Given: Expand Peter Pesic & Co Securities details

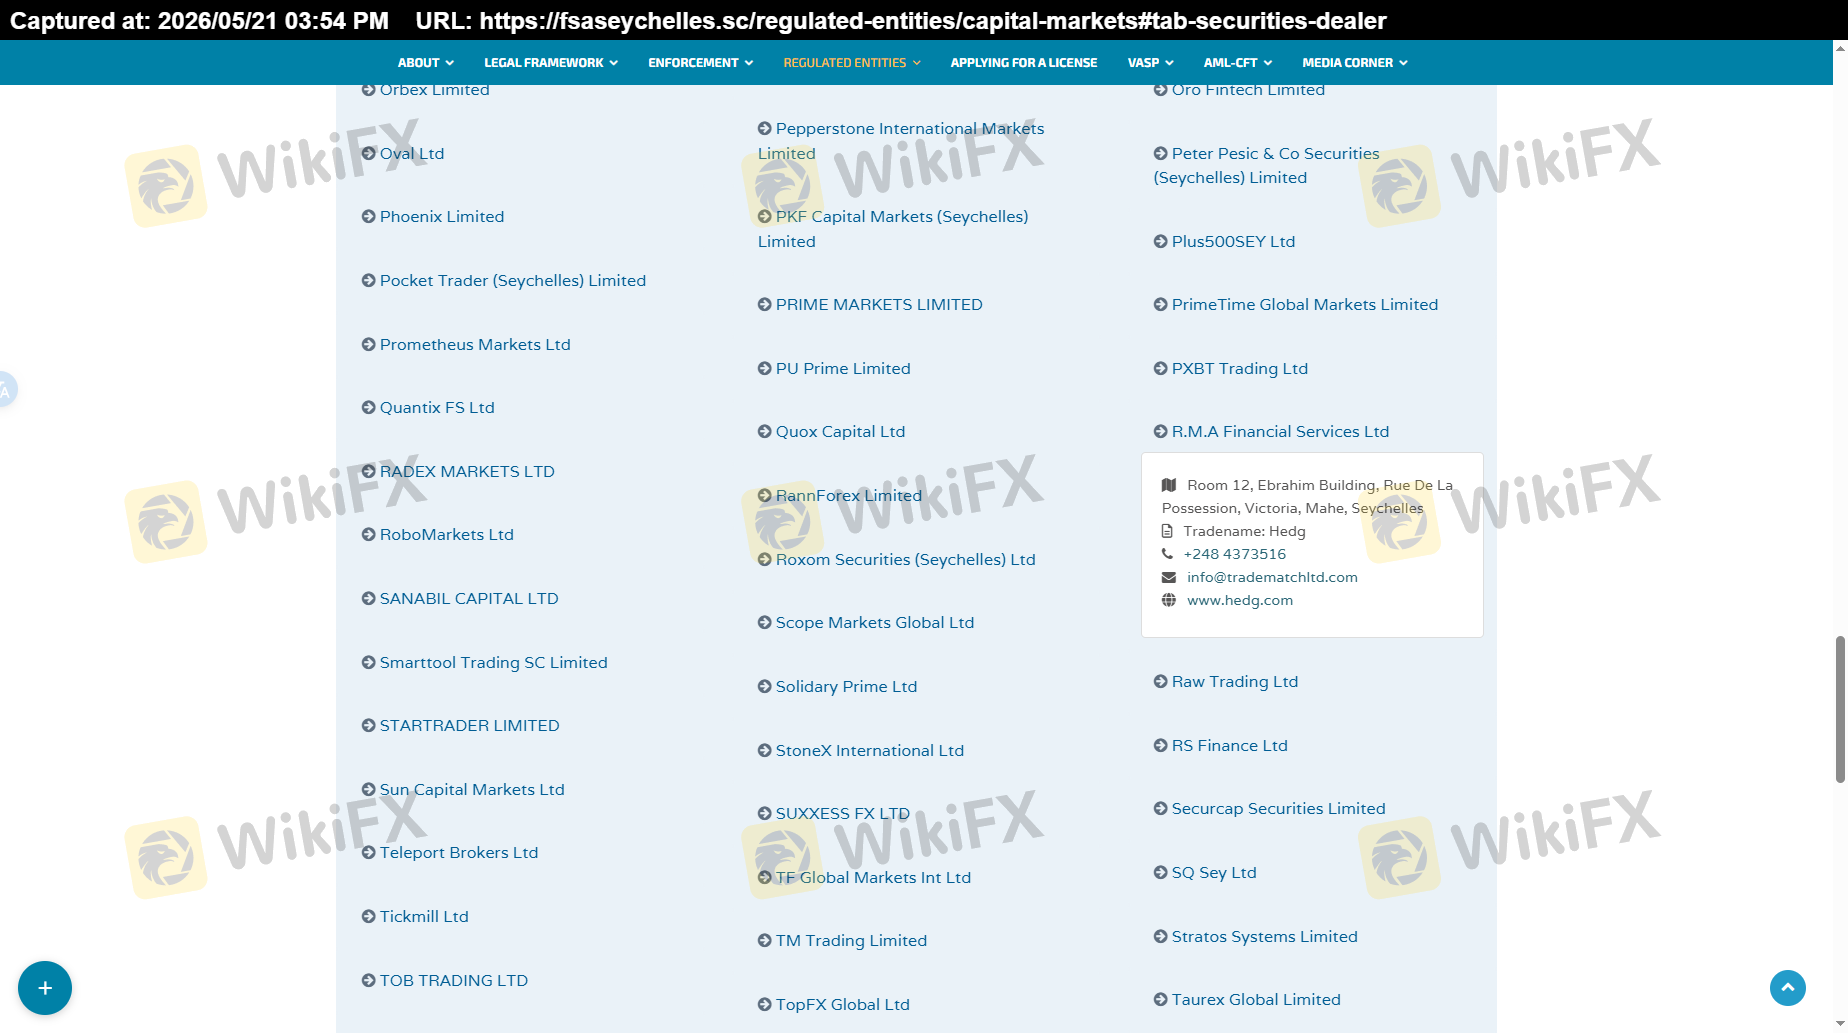Looking at the screenshot, I should (1267, 165).
